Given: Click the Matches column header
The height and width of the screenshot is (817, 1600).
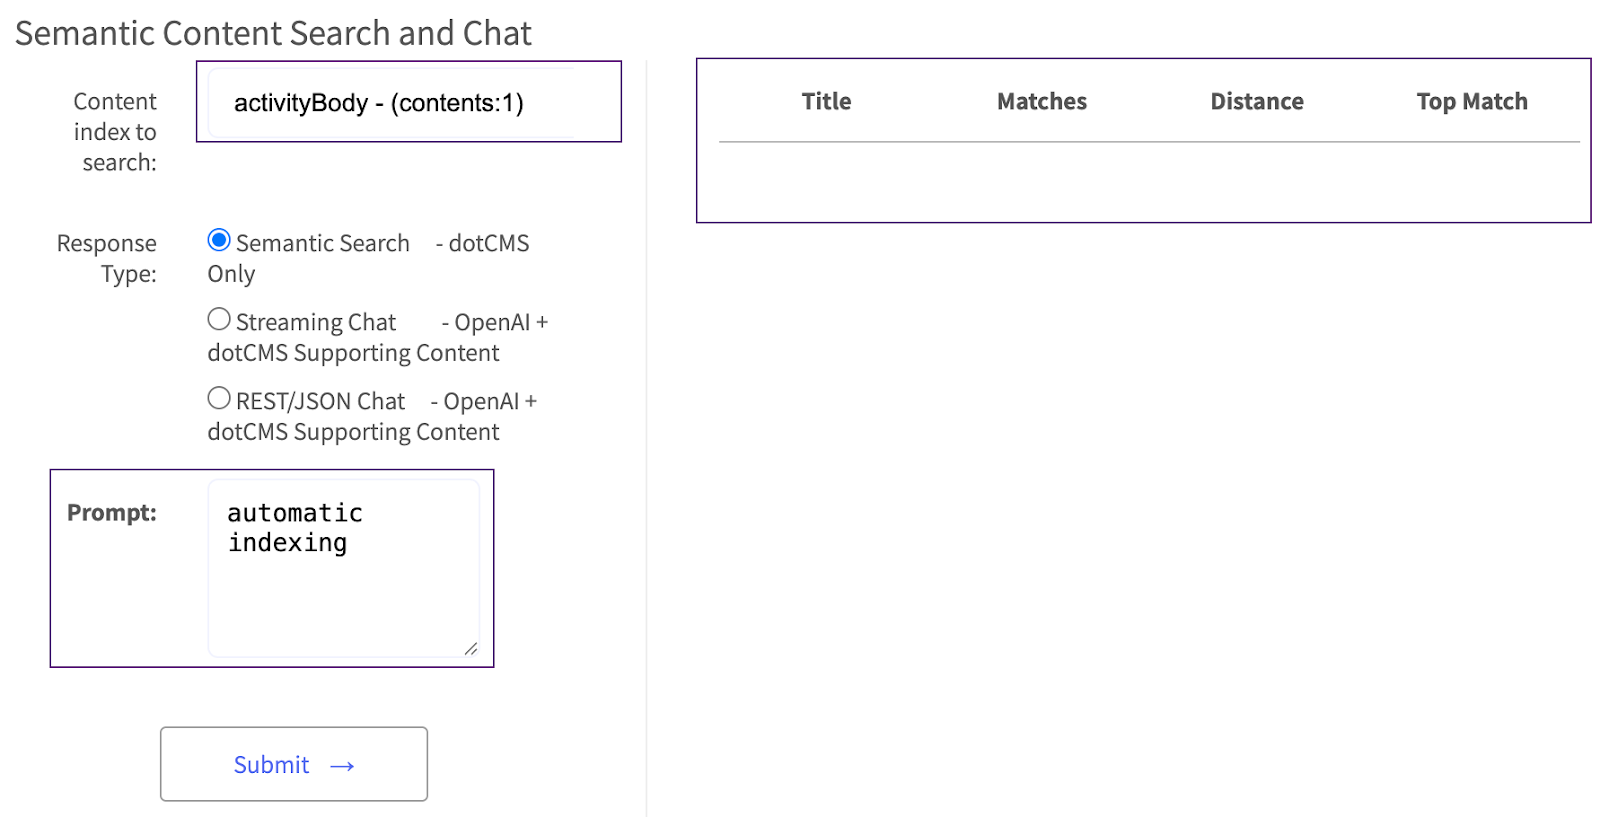Looking at the screenshot, I should (x=1041, y=102).
